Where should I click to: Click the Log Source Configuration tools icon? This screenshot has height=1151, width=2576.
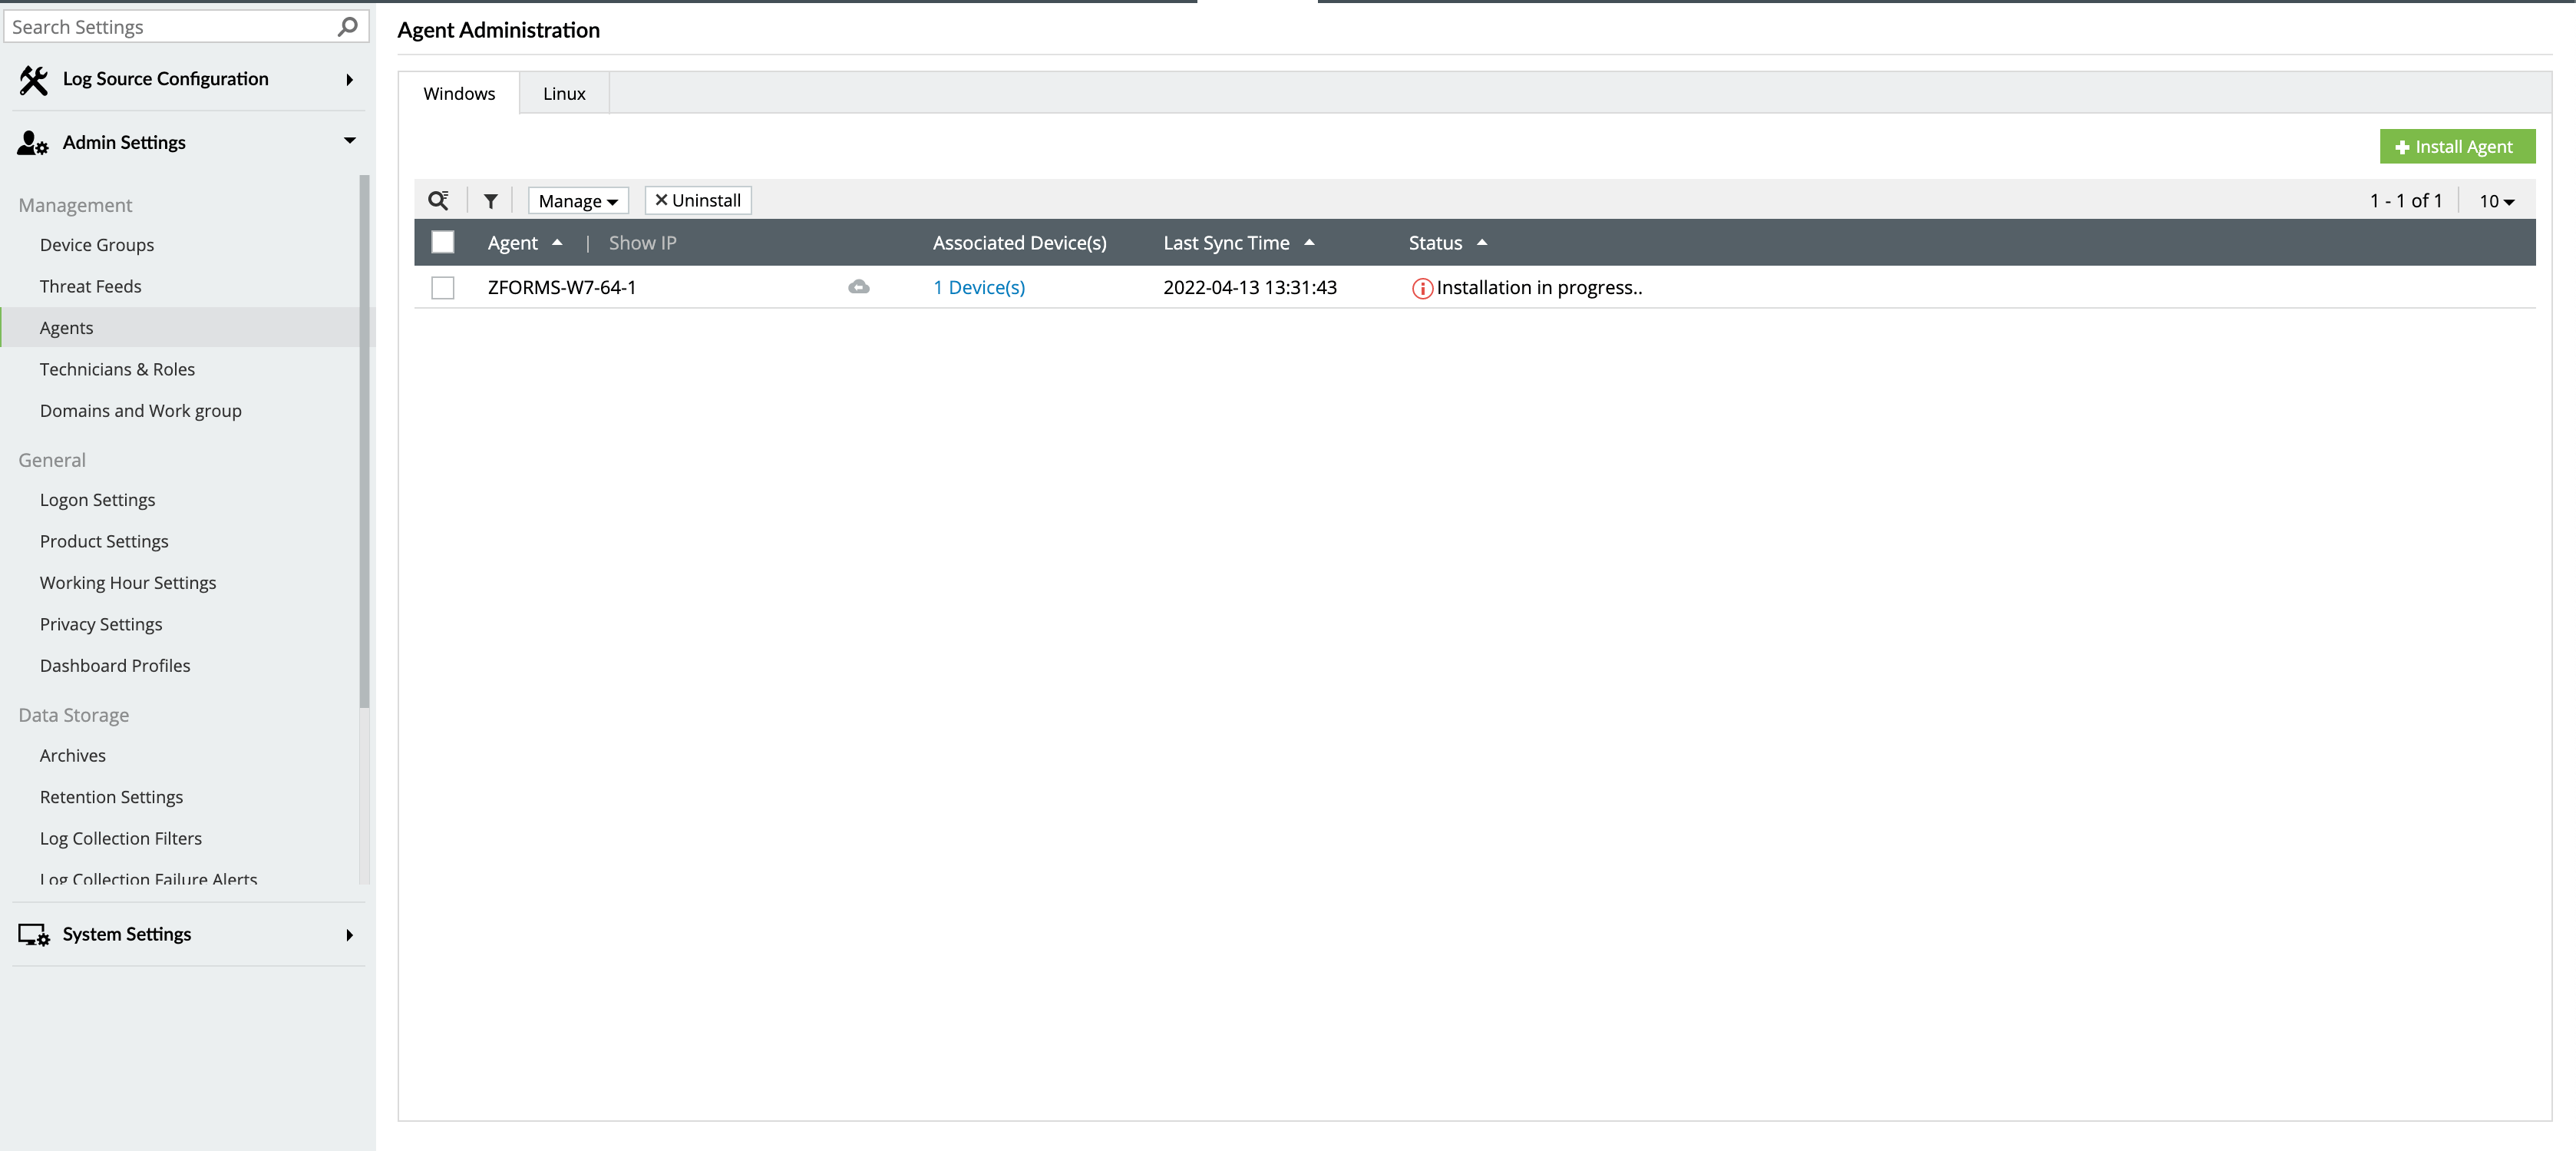tap(33, 79)
